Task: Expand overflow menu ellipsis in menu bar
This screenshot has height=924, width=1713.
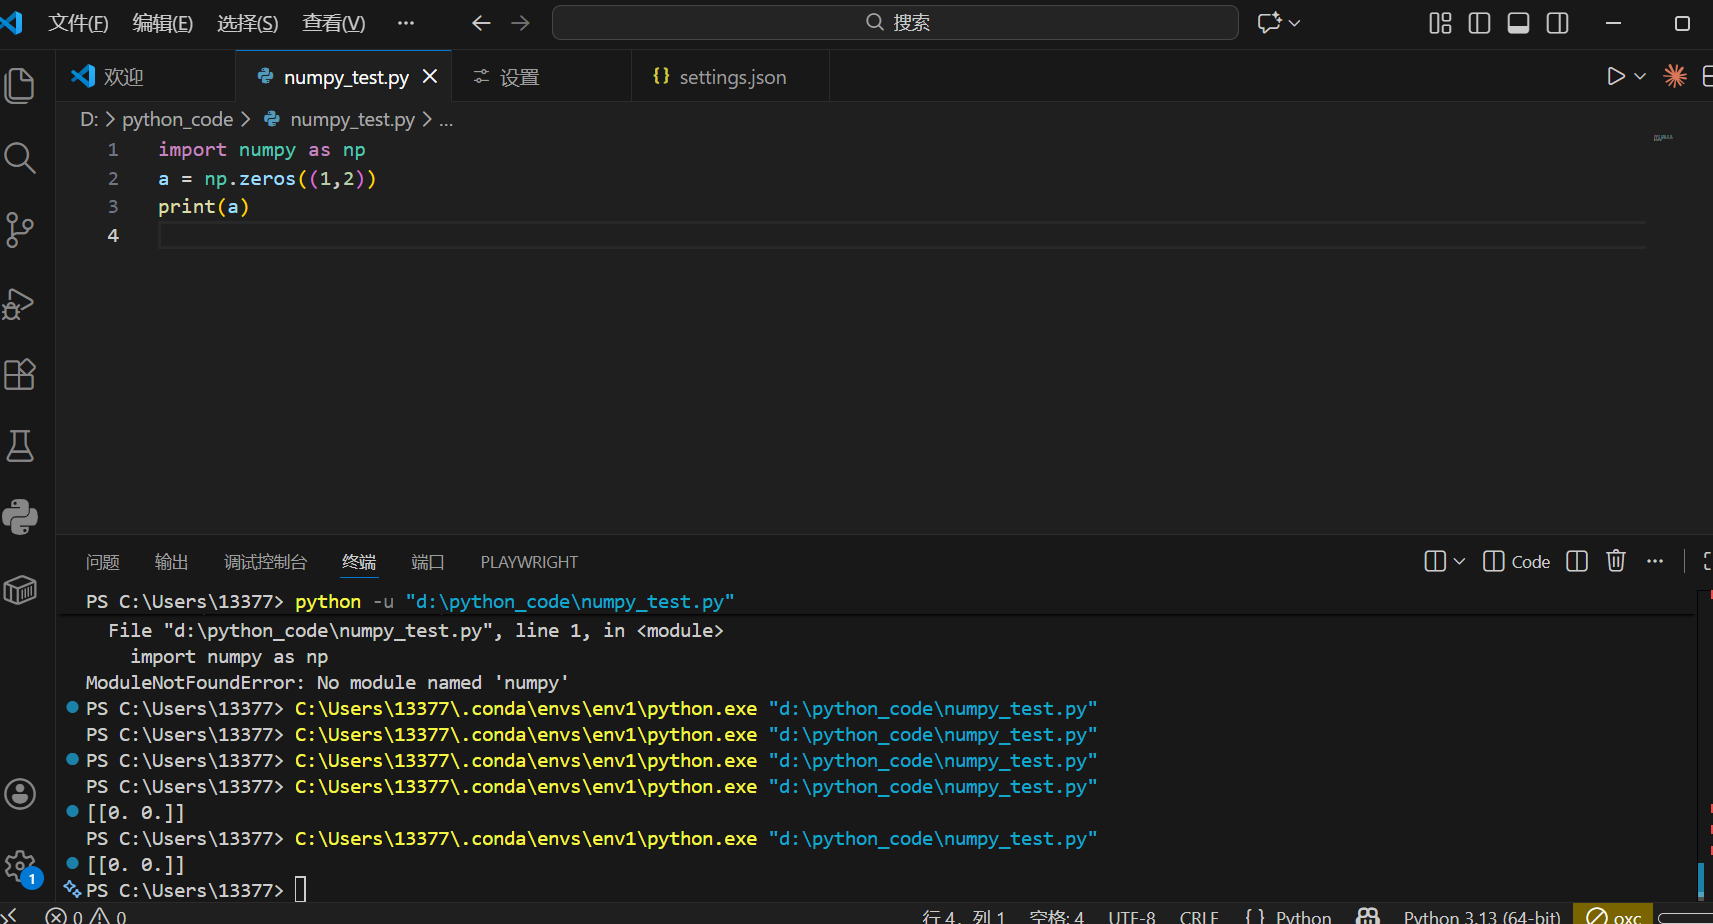Action: (405, 23)
